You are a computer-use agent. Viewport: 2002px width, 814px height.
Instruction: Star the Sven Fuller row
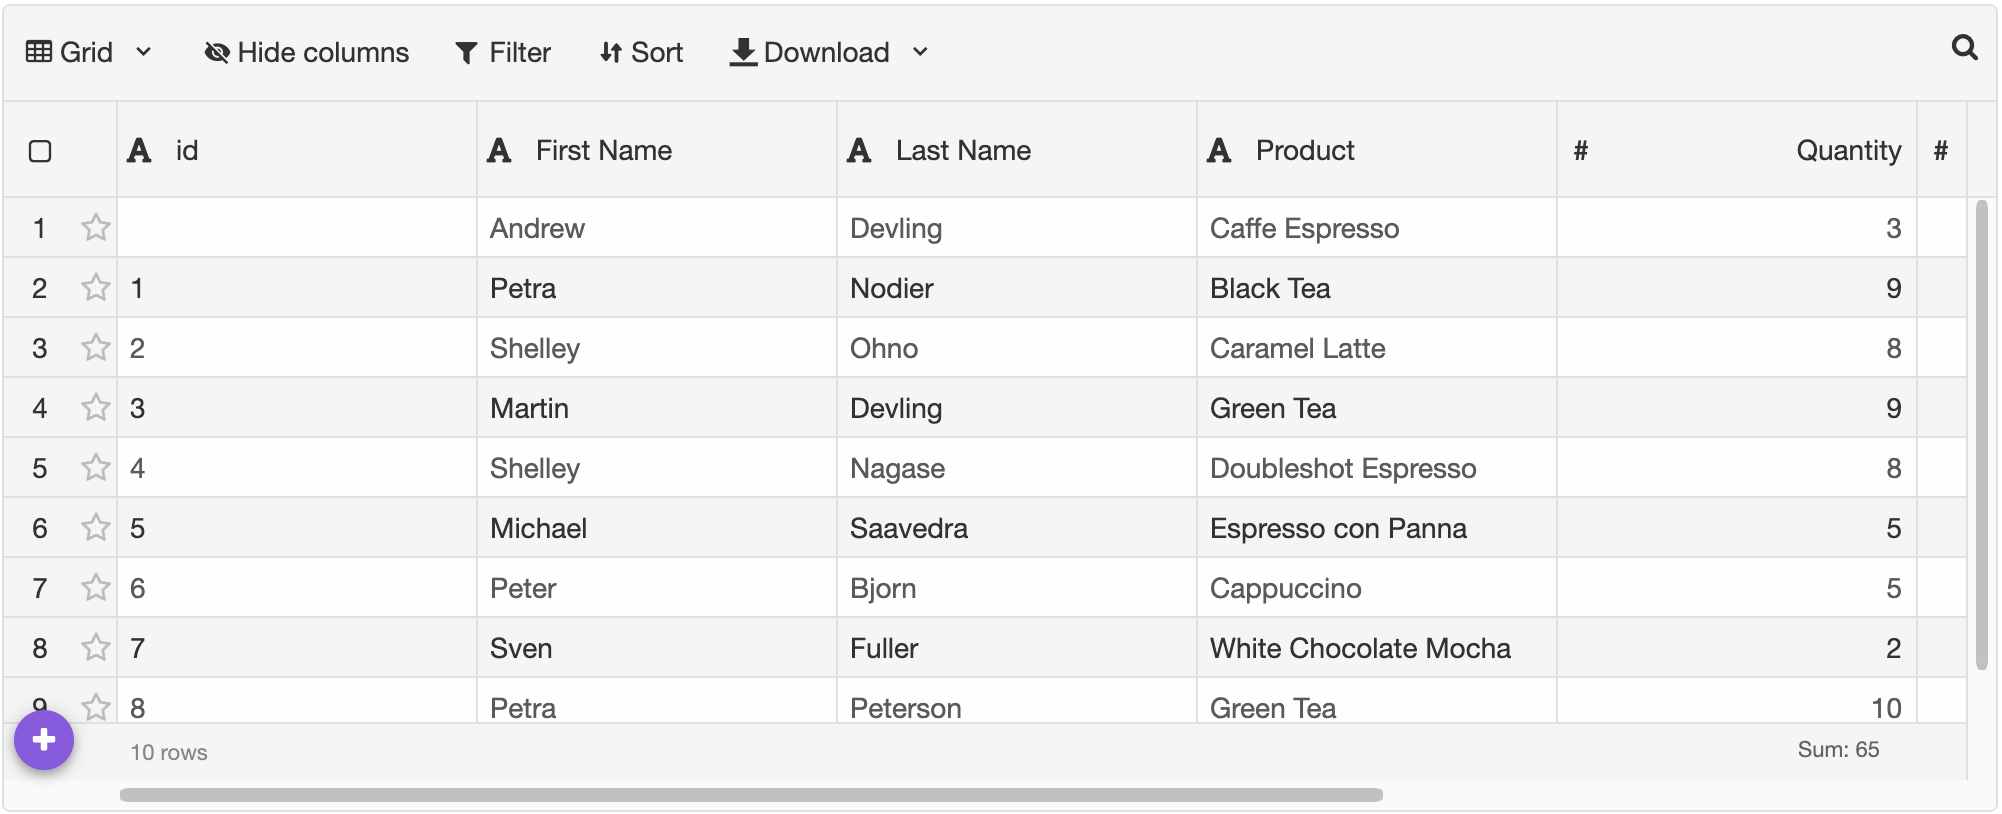(96, 648)
